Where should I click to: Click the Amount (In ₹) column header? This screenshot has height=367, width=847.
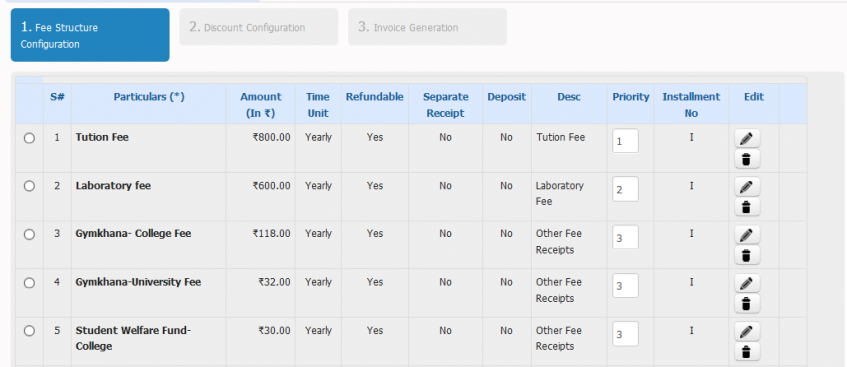coord(260,105)
